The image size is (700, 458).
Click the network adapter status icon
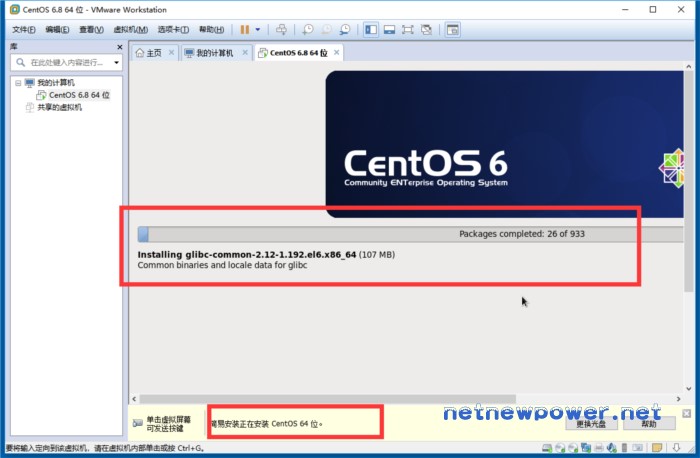click(x=586, y=448)
